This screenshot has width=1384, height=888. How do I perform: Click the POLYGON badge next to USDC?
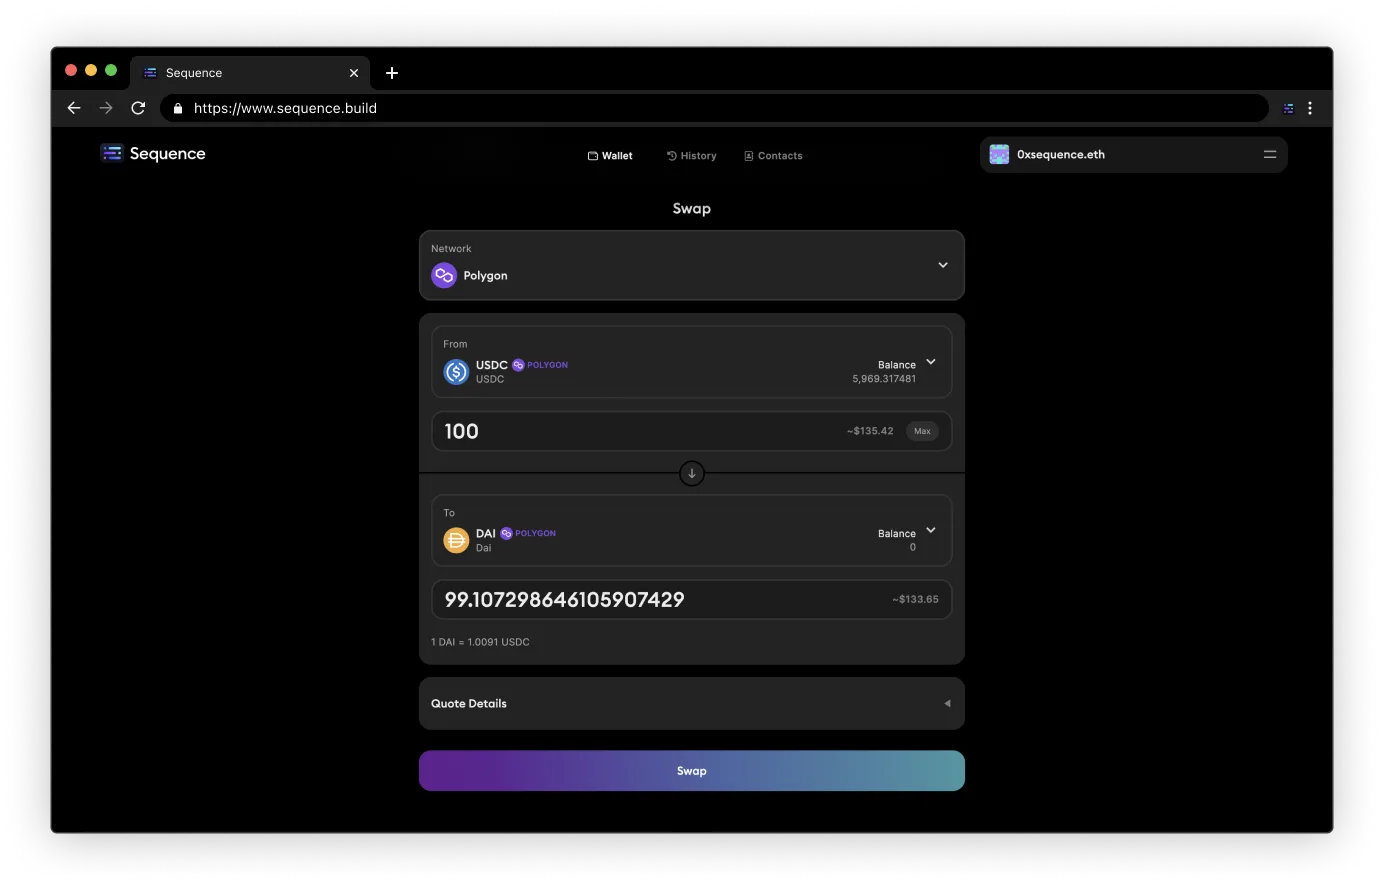point(540,365)
